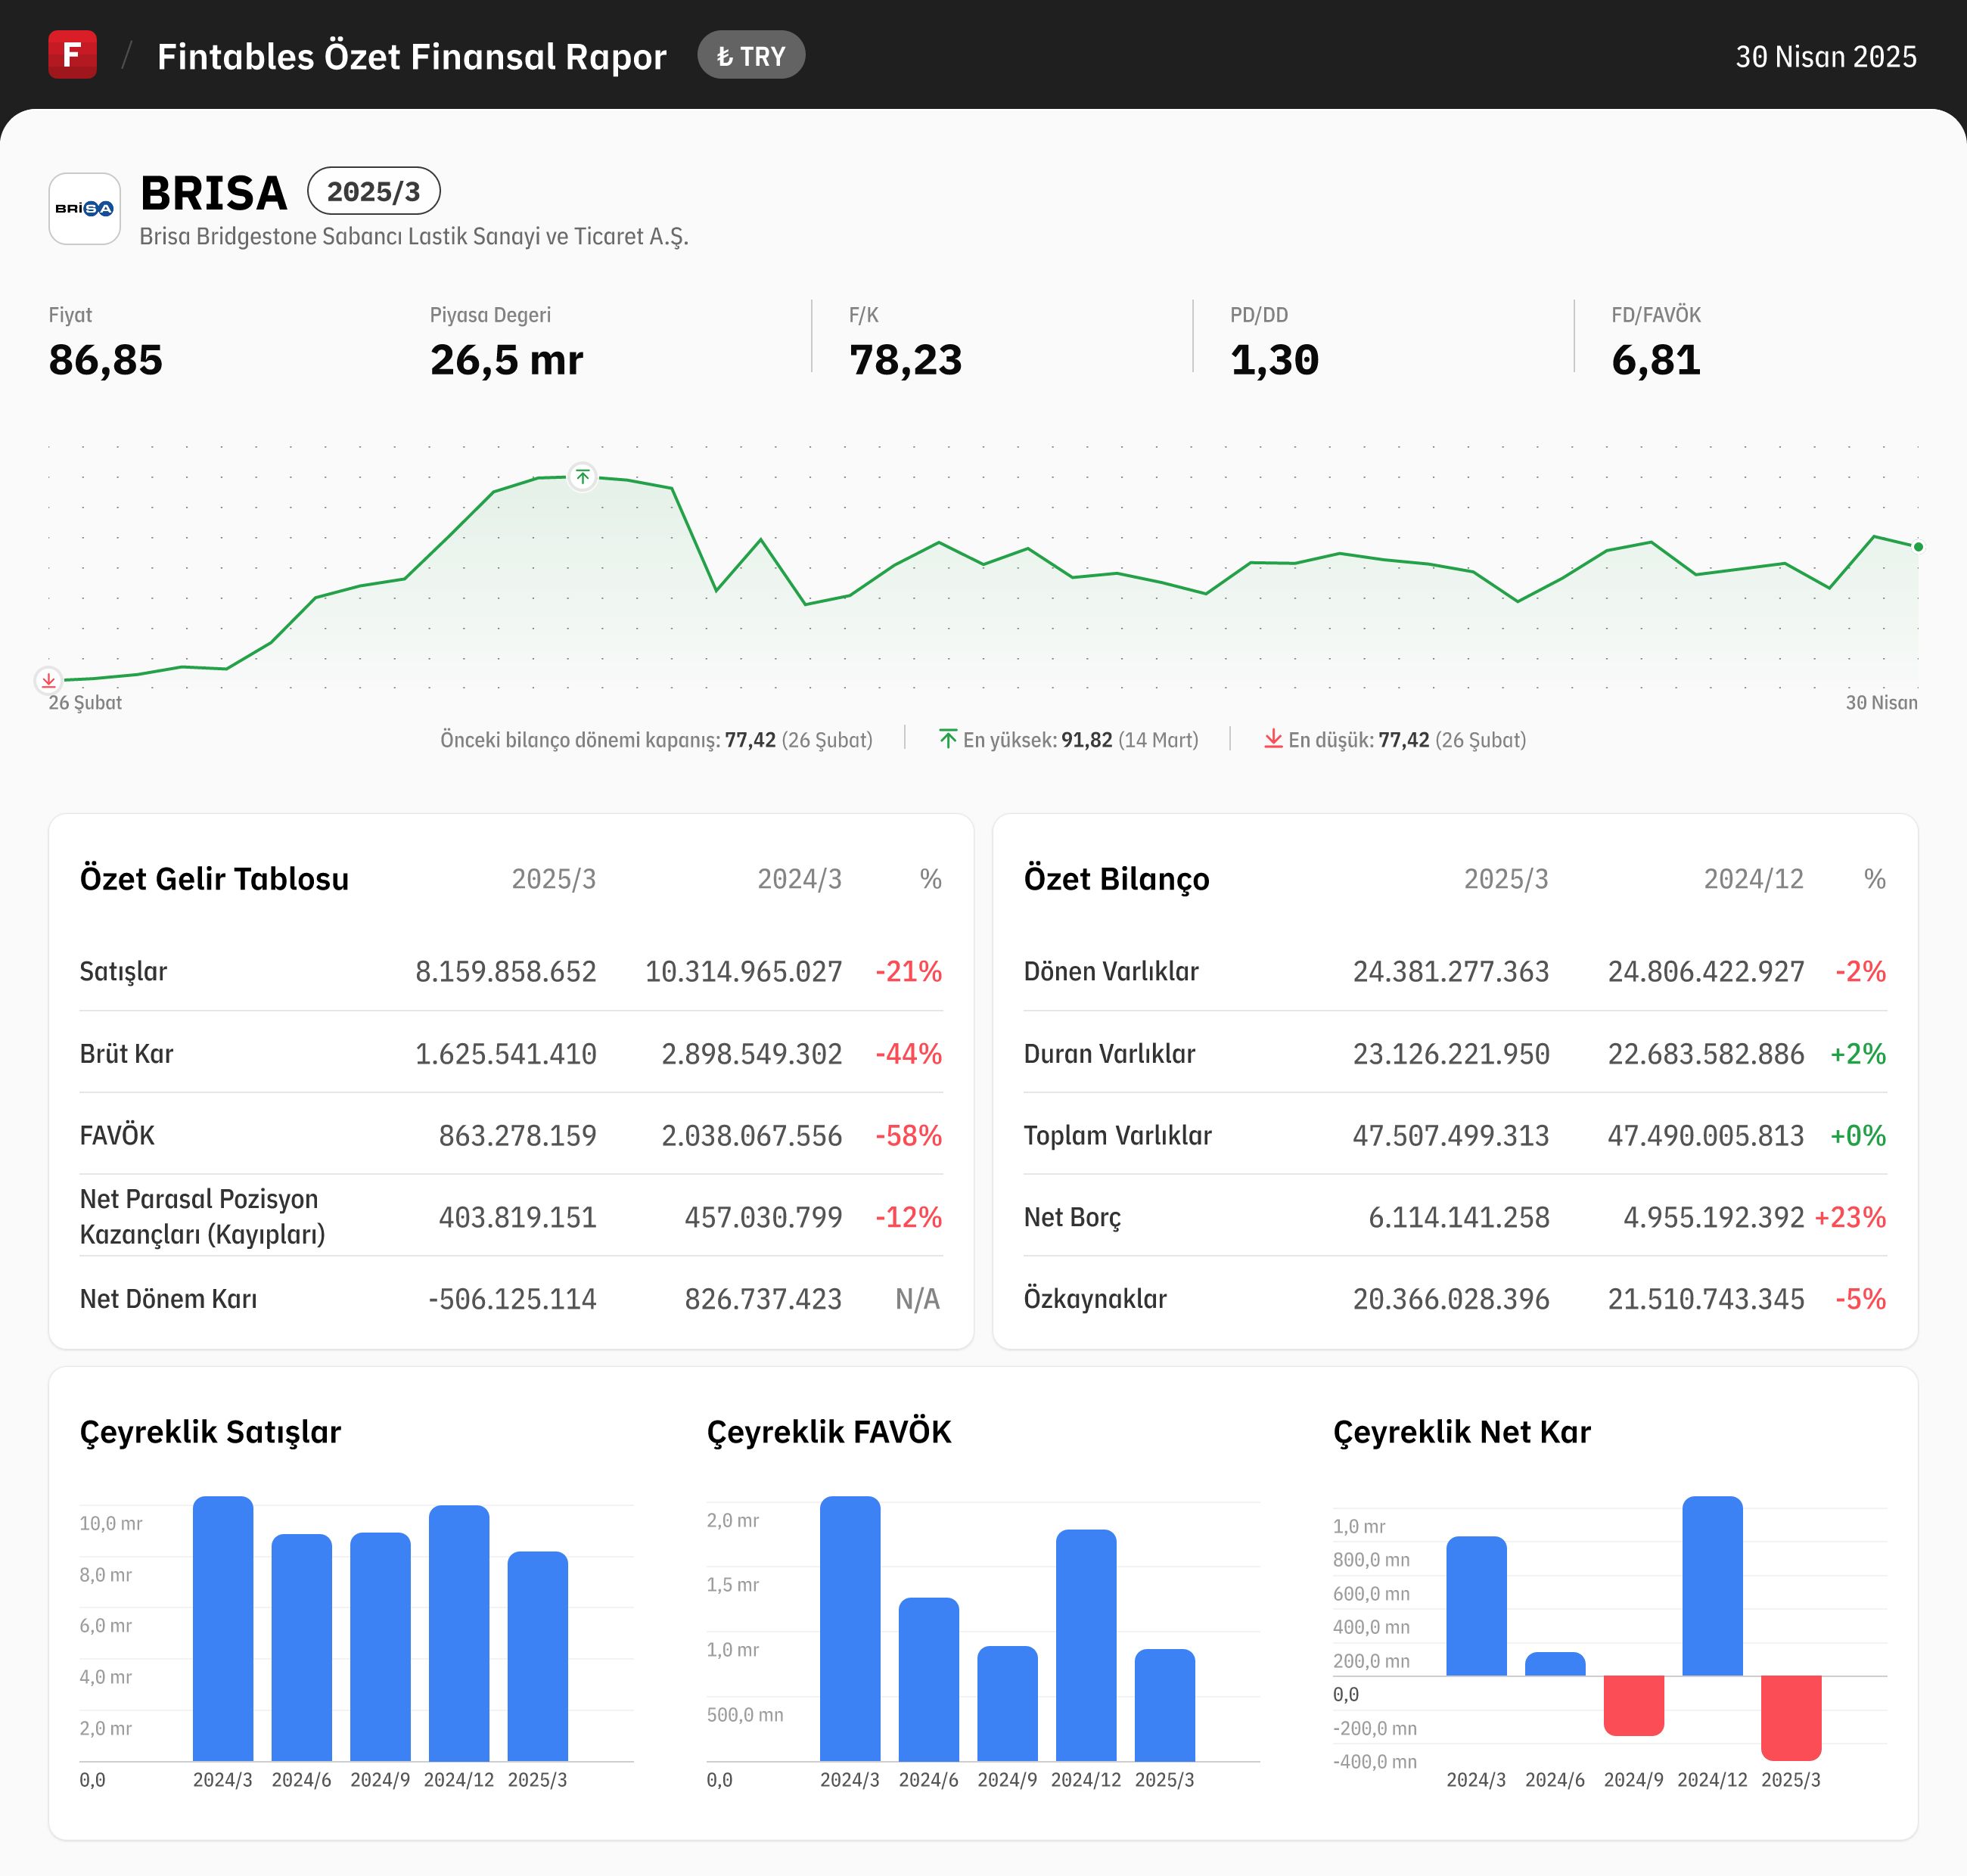Click the N/A cell in Net Dönem Karı row
The image size is (1967, 1876).
pos(918,1299)
